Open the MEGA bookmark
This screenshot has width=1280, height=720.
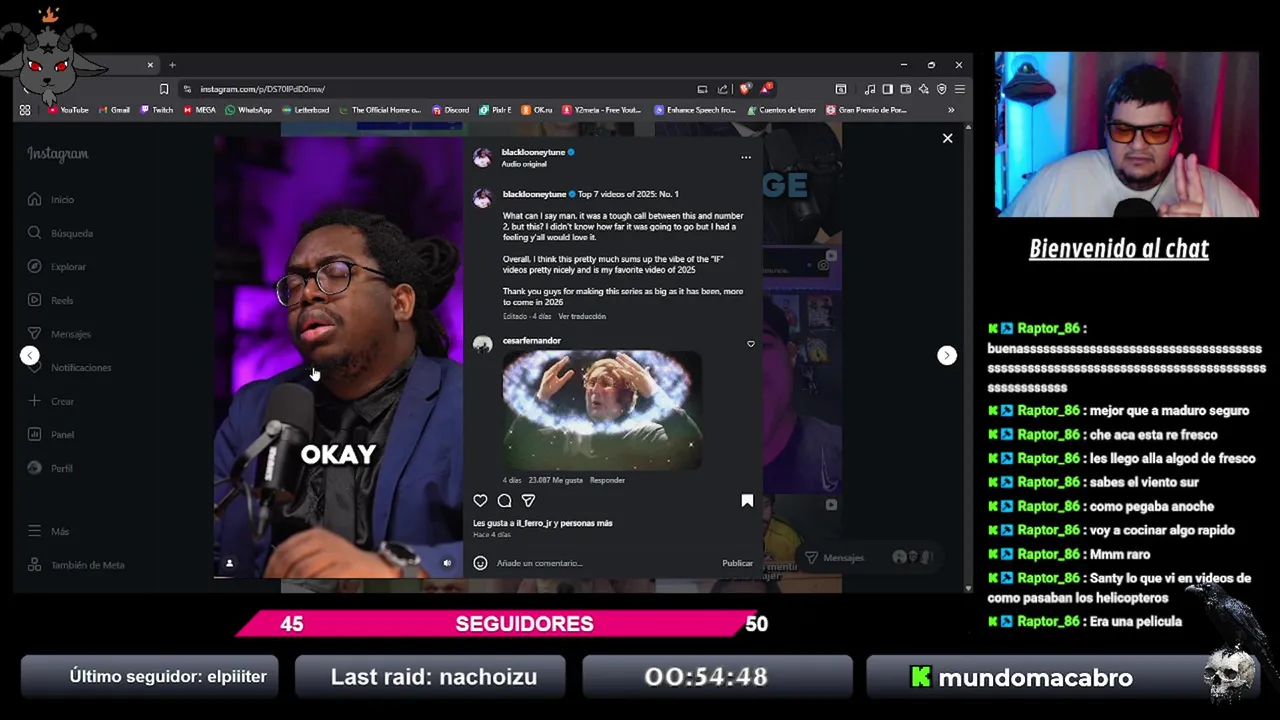[x=200, y=110]
